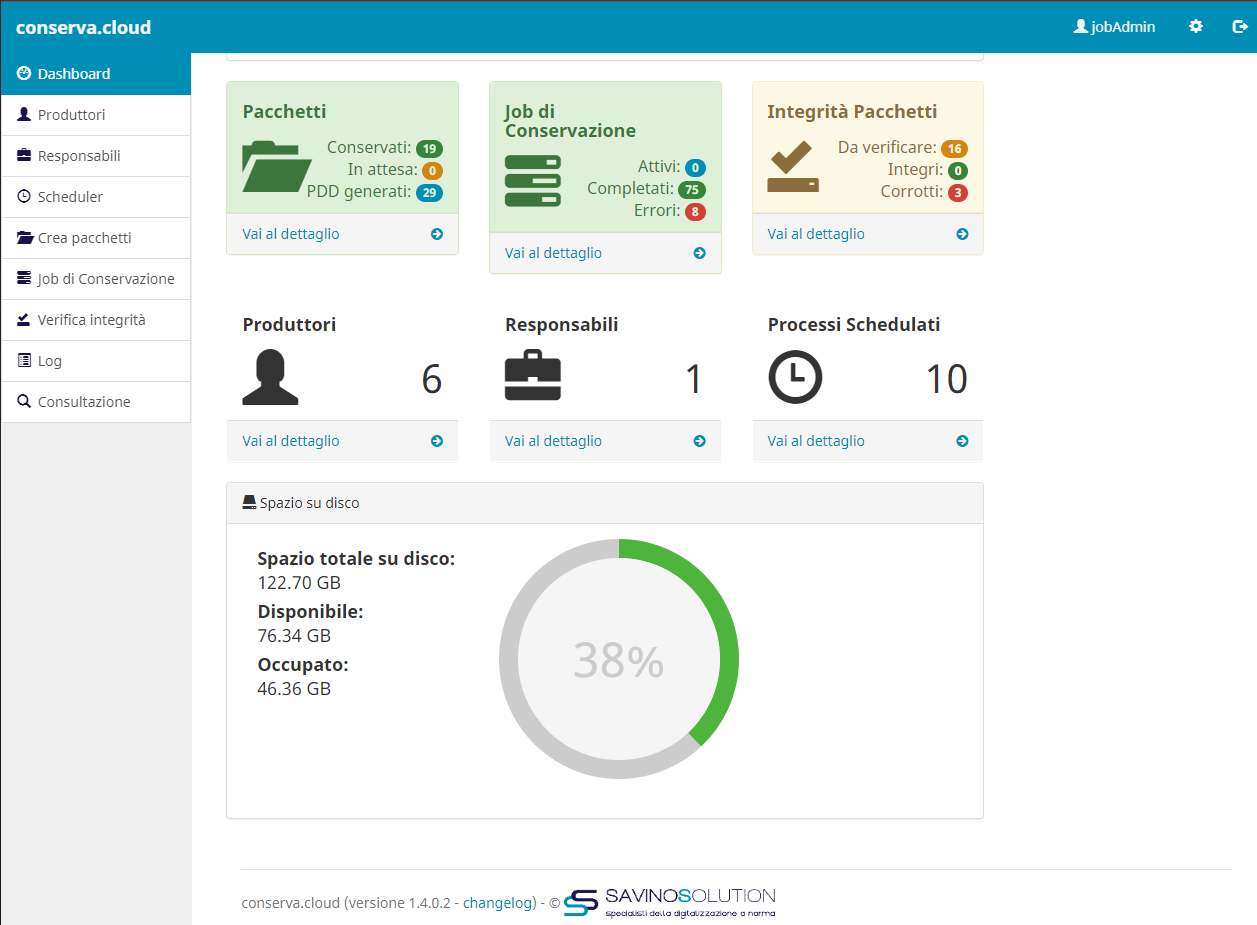Screen dimensions: 1257x925
Task: Open jobAdmin user menu
Action: [1114, 27]
